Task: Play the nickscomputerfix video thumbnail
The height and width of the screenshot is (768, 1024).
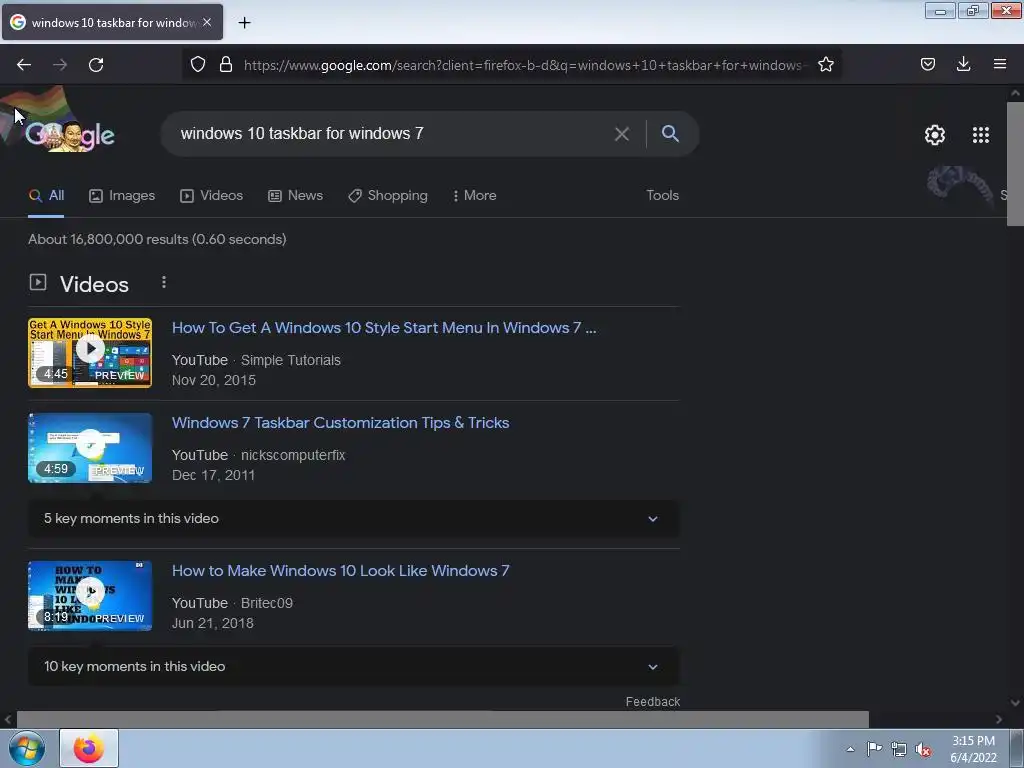Action: [x=90, y=448]
